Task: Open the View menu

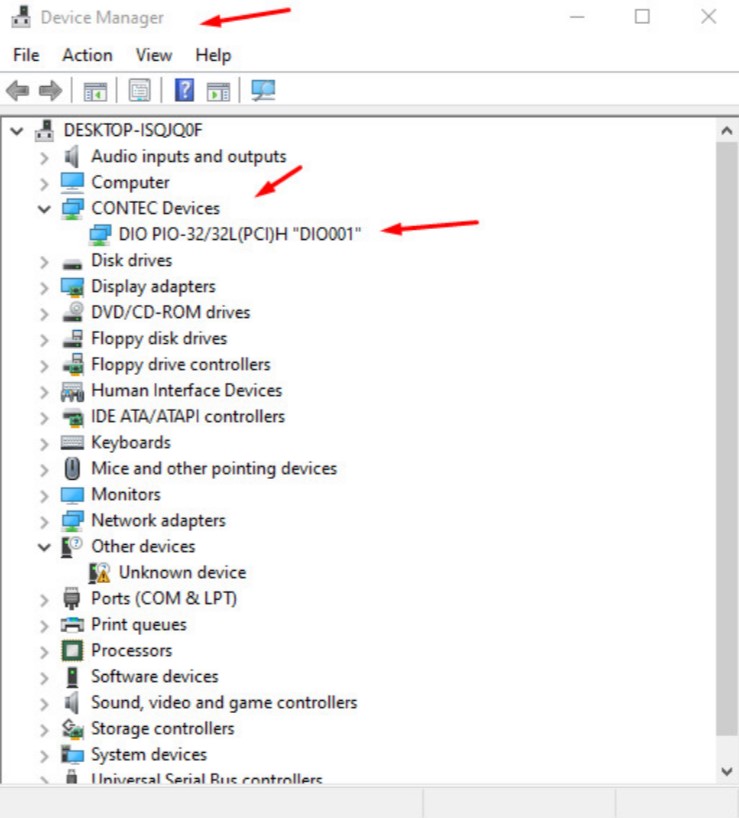Action: tap(154, 55)
